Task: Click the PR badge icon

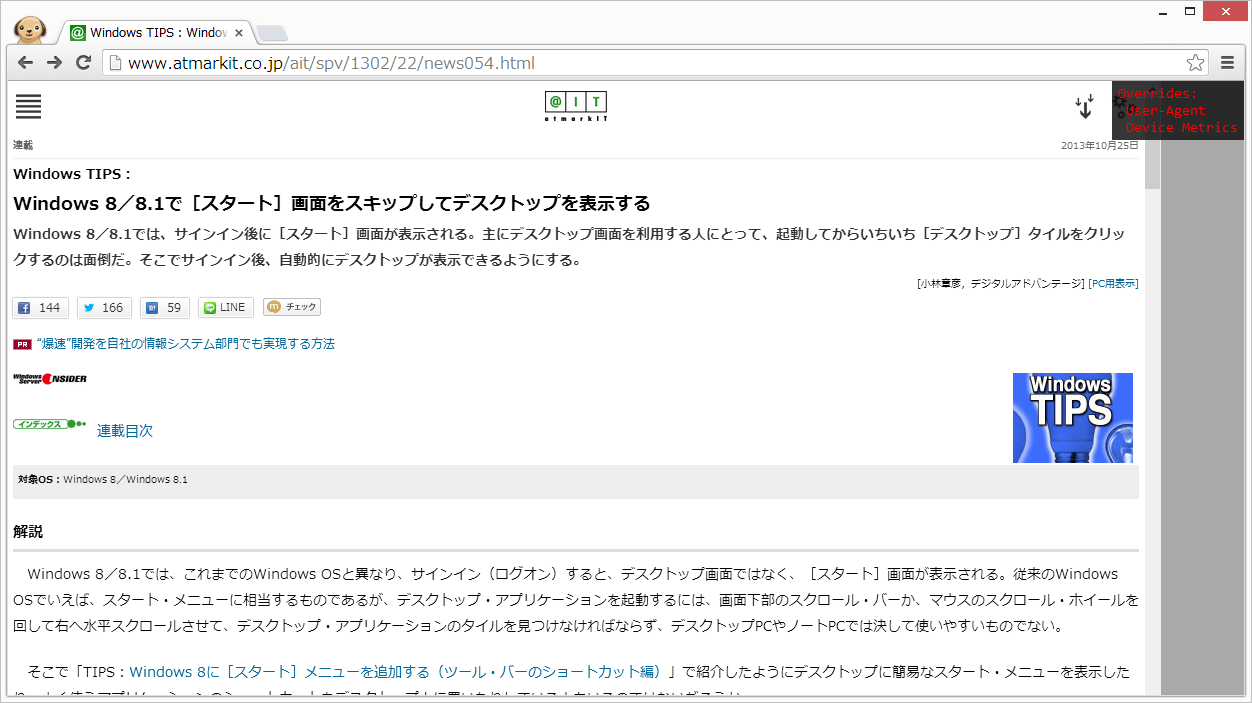Action: (22, 344)
